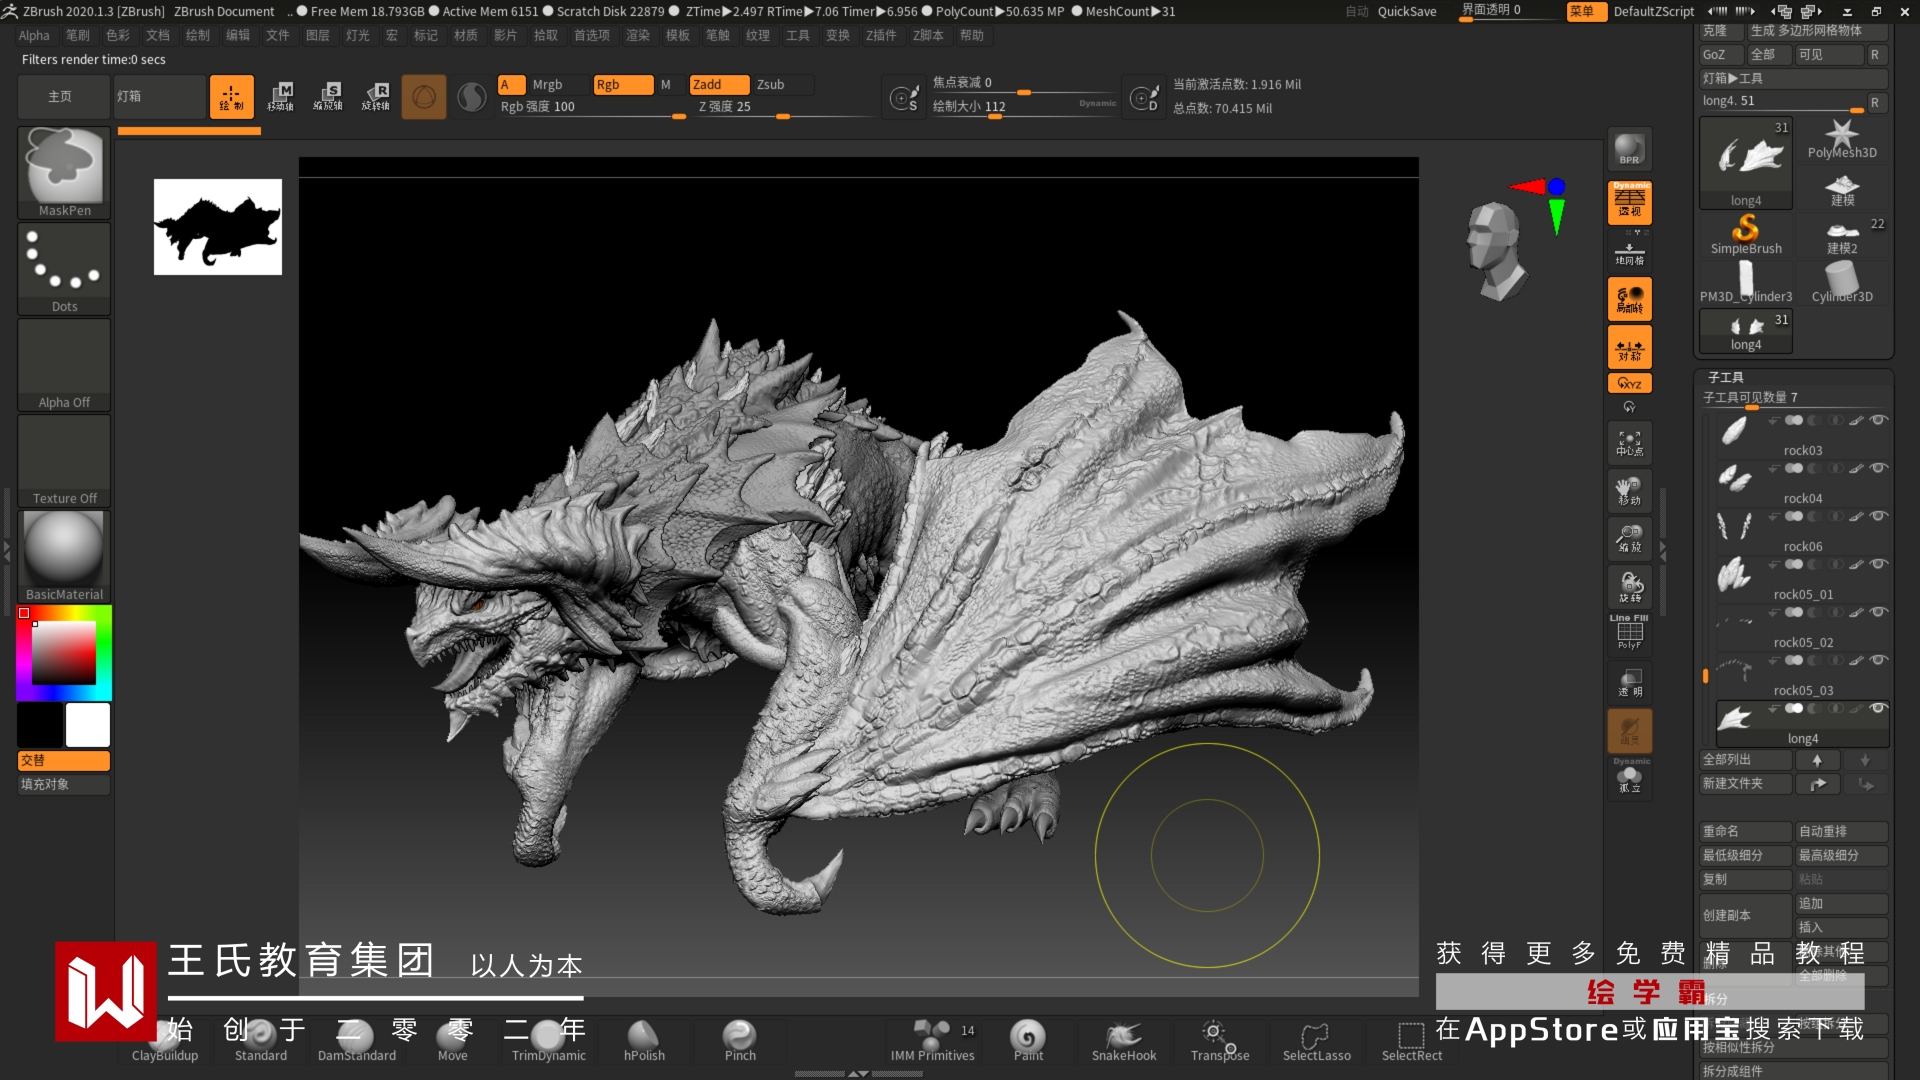The image size is (1920, 1080).
Task: Select the hPolish brush
Action: tap(644, 1040)
